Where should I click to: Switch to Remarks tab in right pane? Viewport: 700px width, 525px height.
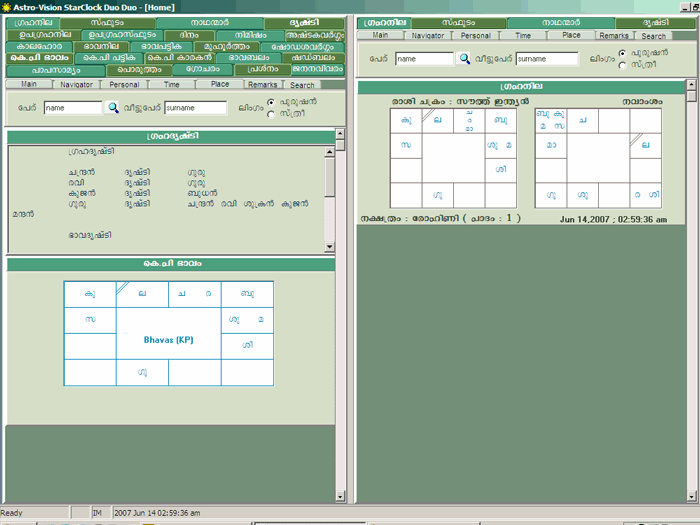click(x=614, y=35)
